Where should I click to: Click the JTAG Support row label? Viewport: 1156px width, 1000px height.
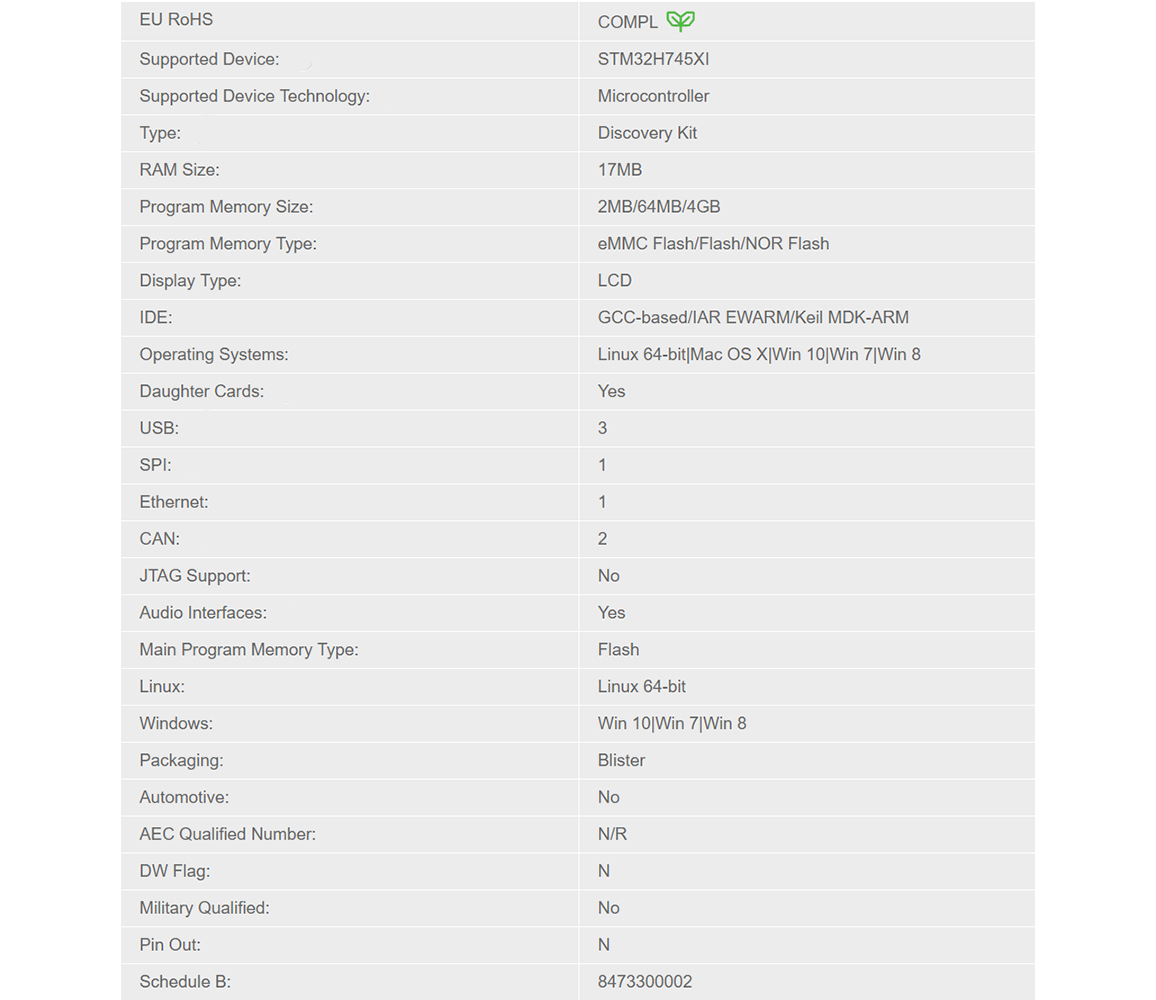(195, 576)
